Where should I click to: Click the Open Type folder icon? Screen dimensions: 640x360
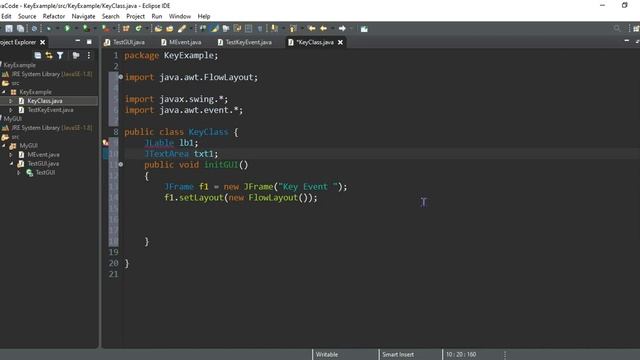tap(158, 29)
